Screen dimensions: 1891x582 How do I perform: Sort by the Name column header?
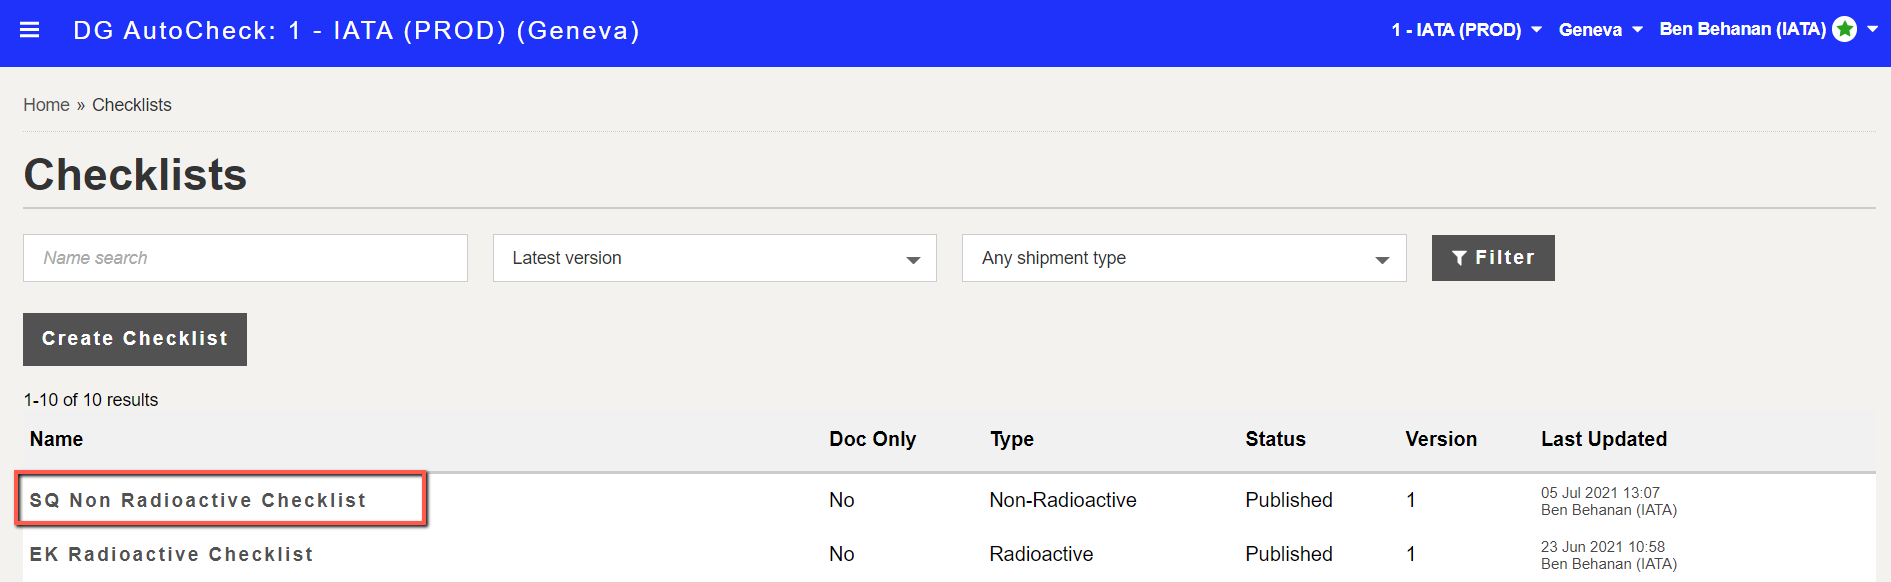coord(57,439)
